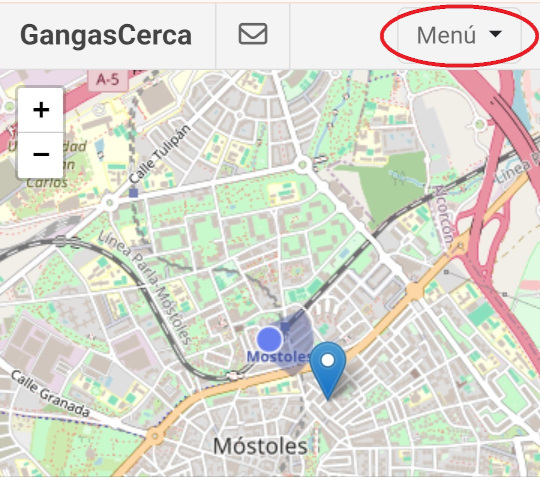This screenshot has height=477, width=540.
Task: Click the blue current-location dot
Action: [269, 340]
